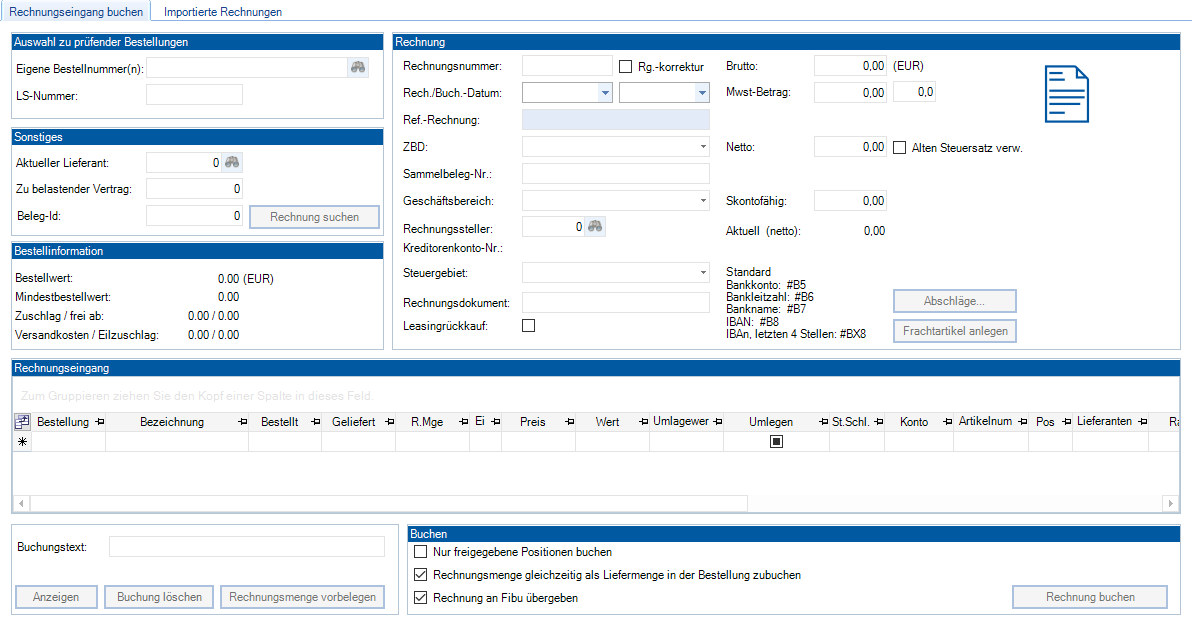Expand the Steuergebiet combo box
The image size is (1192, 623).
[703, 273]
